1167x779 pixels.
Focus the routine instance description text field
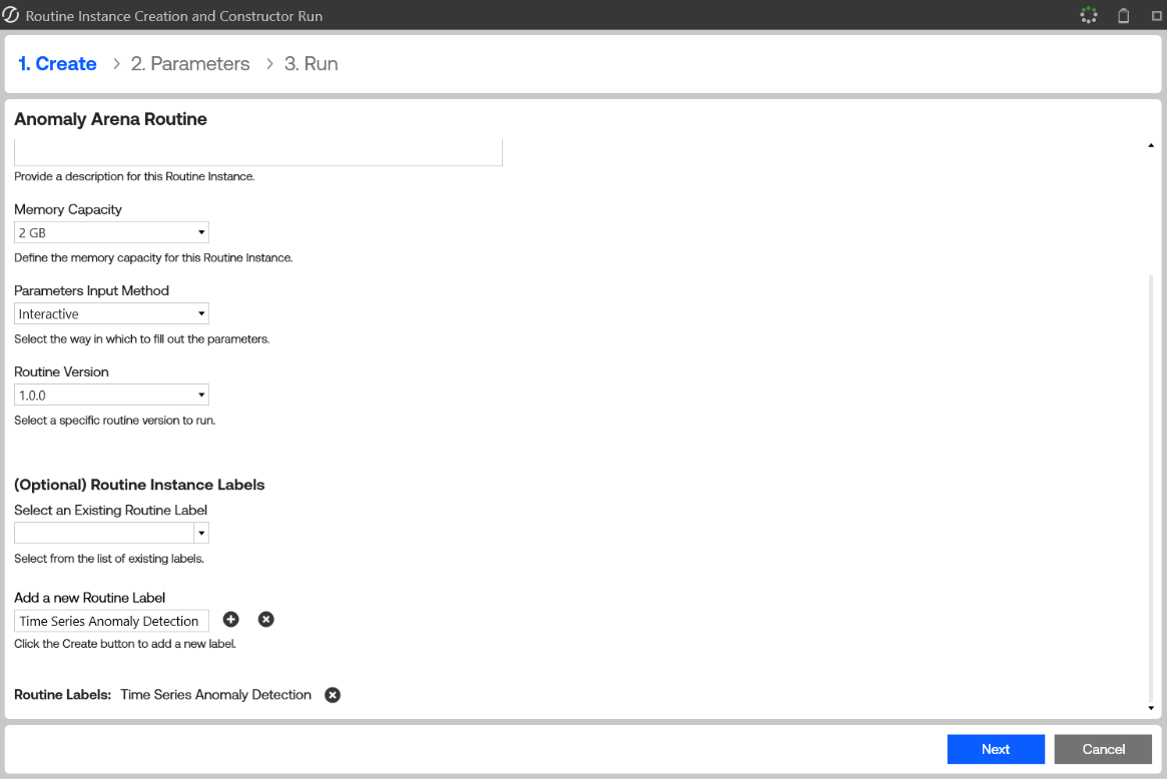point(258,152)
